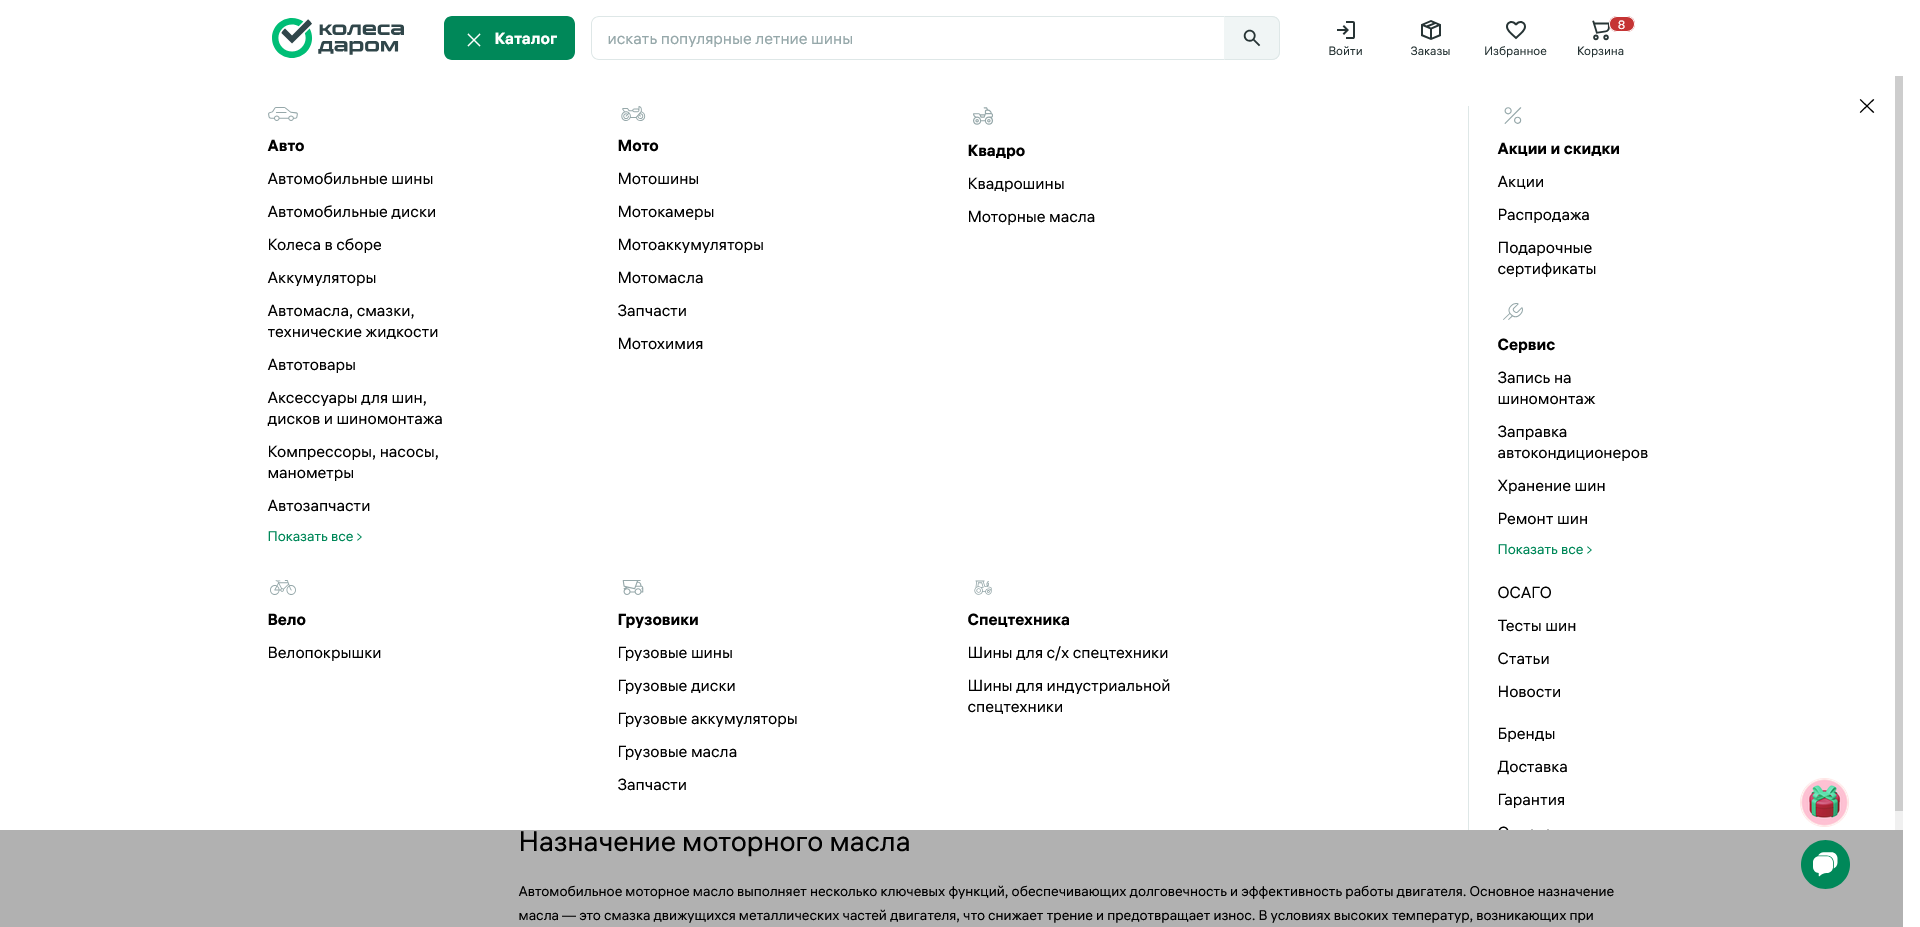Screen dimensions: 1920x927
Task: Click the green Каталог button
Action: 509,38
